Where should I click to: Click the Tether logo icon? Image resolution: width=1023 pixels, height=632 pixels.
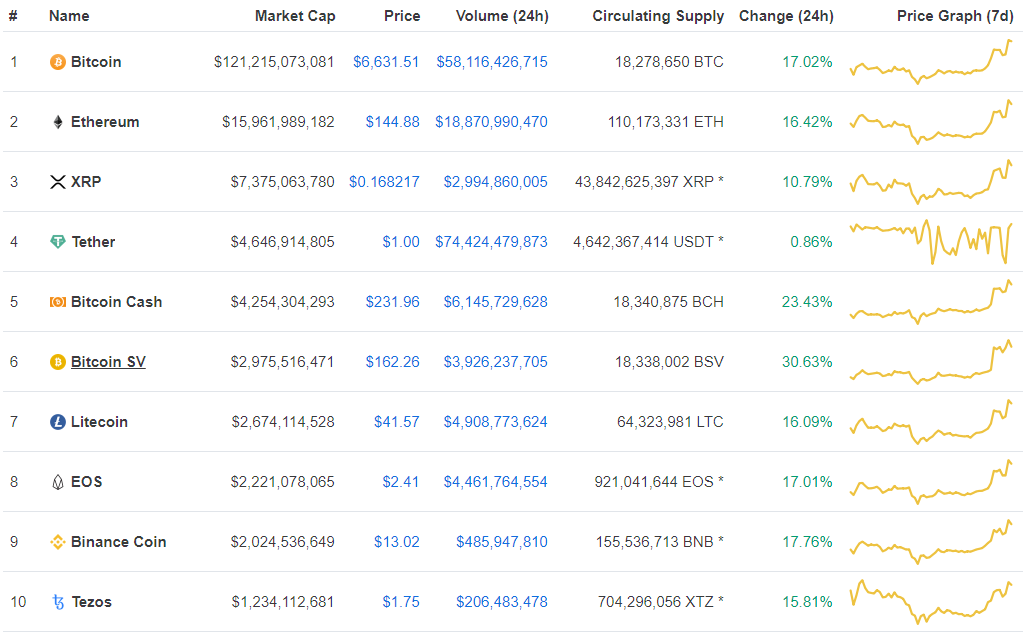(x=57, y=242)
